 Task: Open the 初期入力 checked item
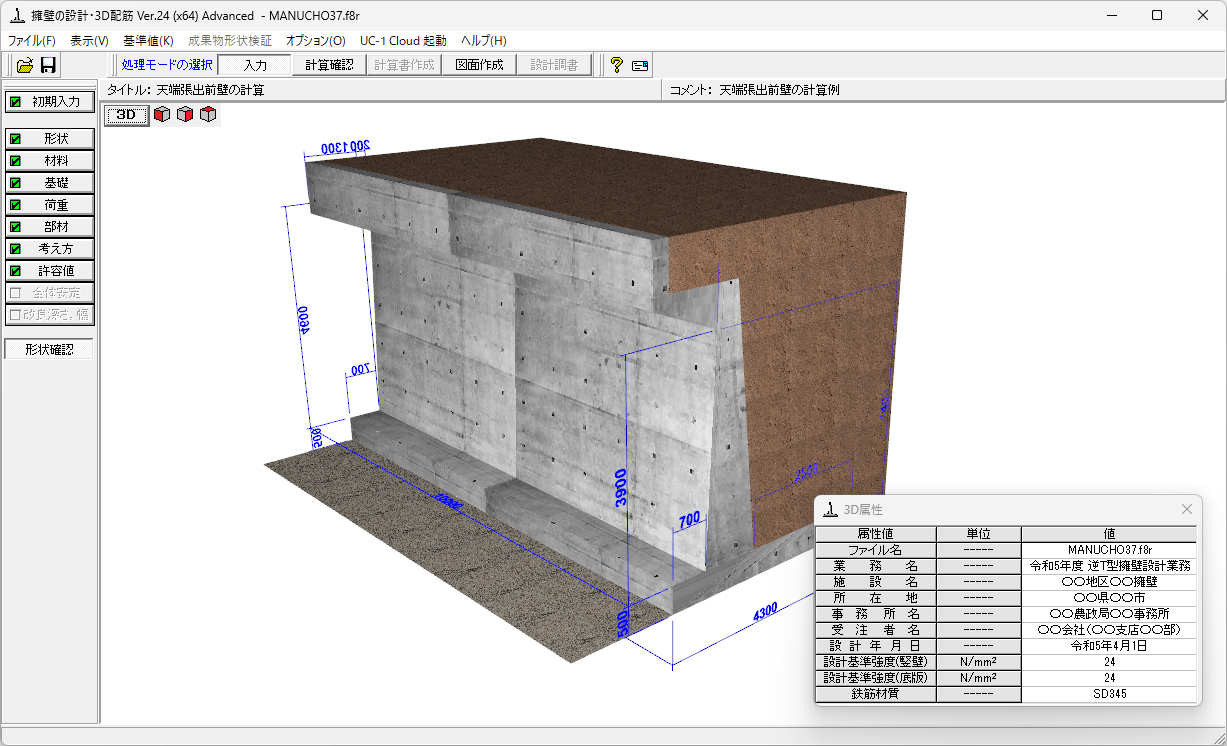click(x=50, y=101)
